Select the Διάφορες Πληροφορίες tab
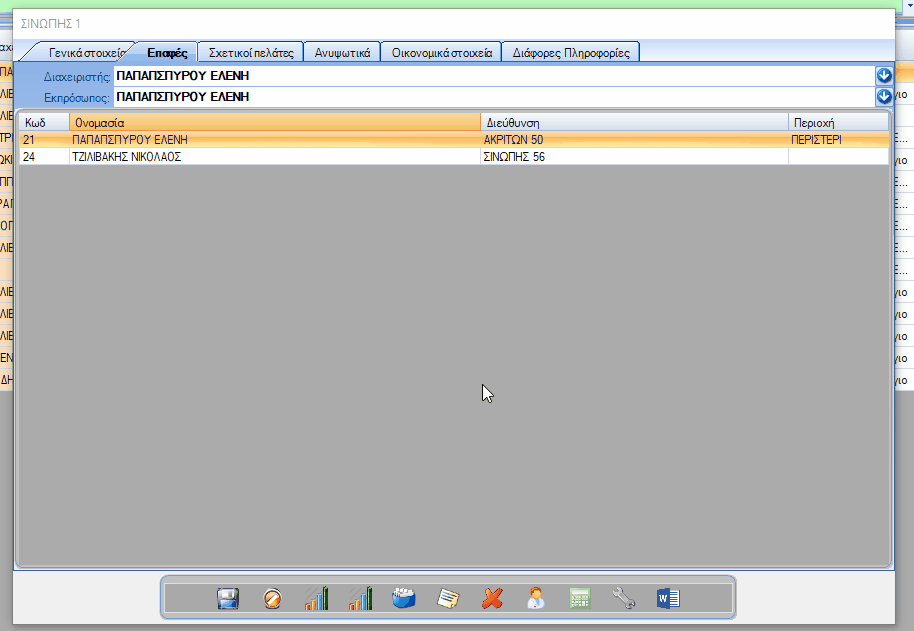The width and height of the screenshot is (914, 631). (x=571, y=52)
